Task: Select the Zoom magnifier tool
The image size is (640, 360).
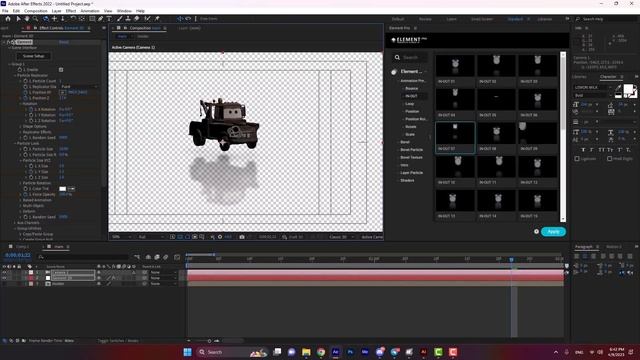Action: pyautogui.click(x=36, y=19)
